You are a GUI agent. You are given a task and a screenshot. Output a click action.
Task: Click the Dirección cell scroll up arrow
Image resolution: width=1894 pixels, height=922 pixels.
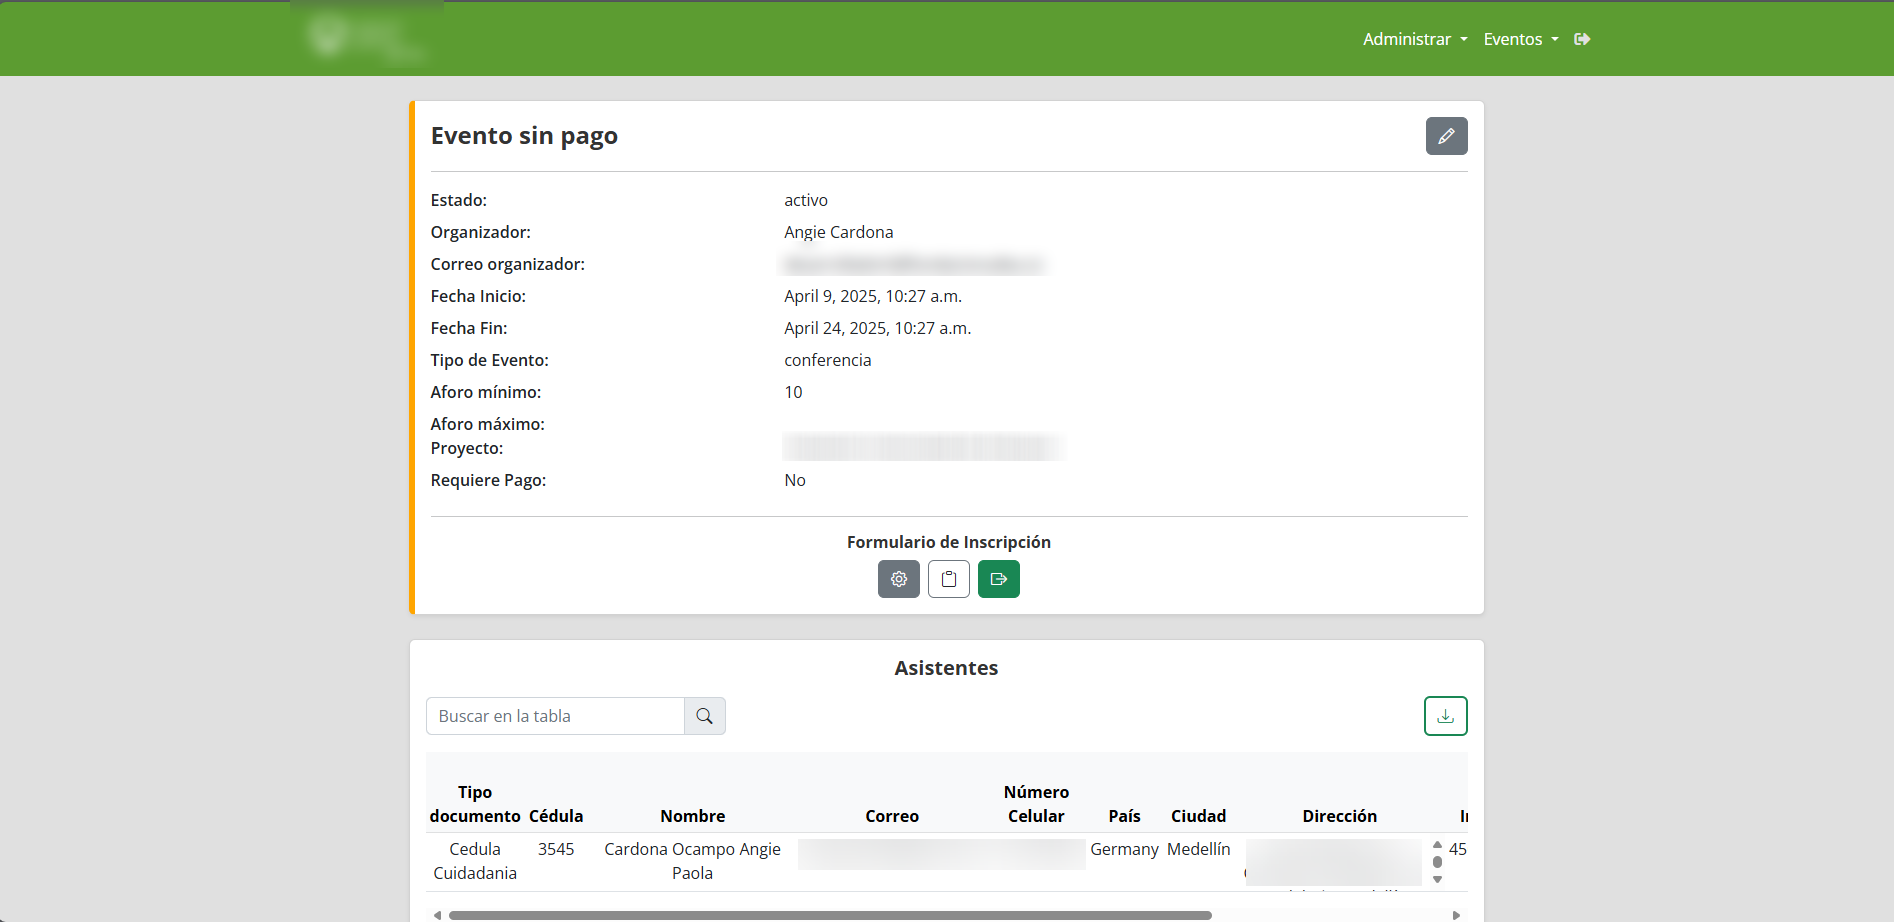click(1437, 845)
